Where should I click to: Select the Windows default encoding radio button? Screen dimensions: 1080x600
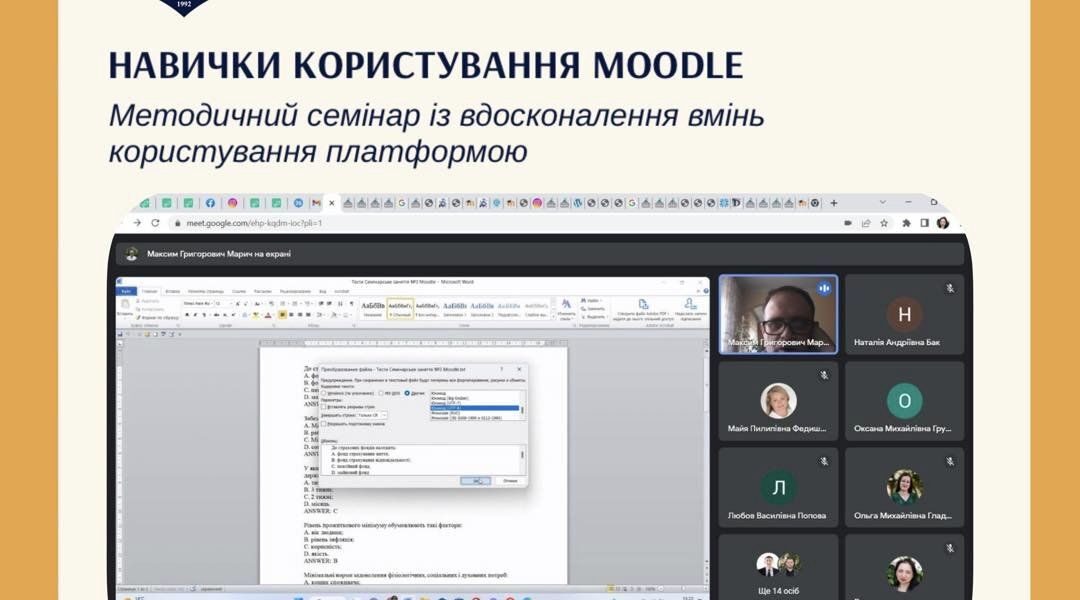324,393
